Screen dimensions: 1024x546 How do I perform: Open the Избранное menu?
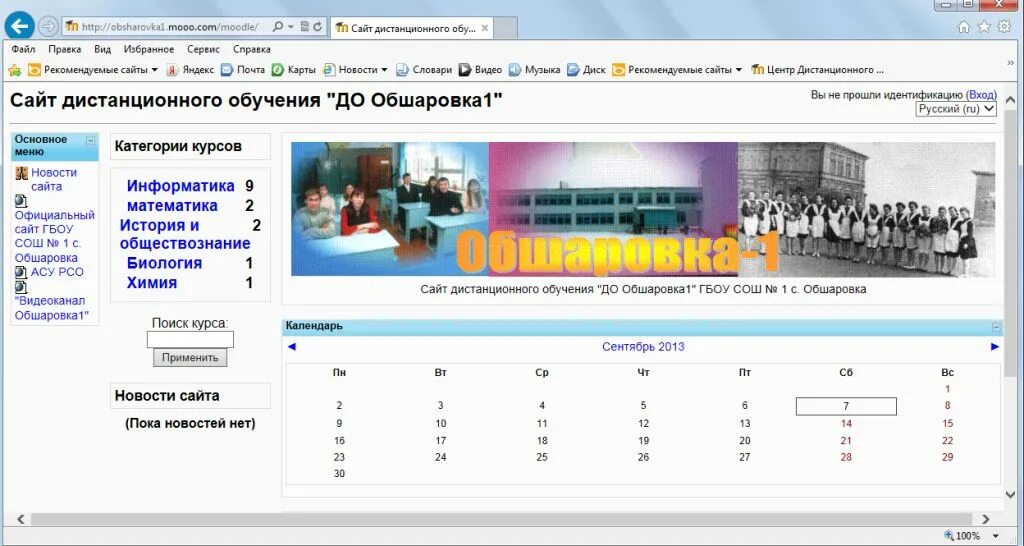(x=149, y=50)
